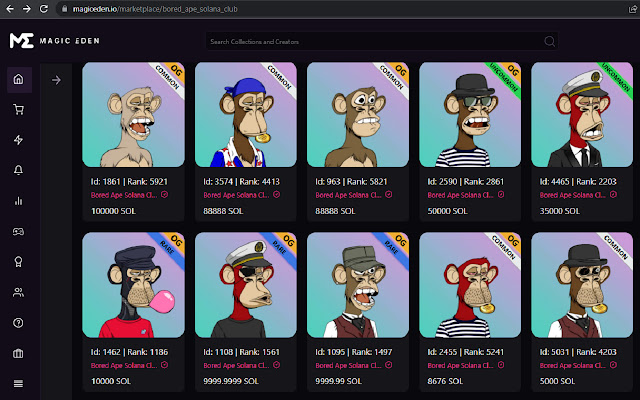The image size is (640, 400).
Task: Click the search magnifier icon
Action: pos(549,41)
